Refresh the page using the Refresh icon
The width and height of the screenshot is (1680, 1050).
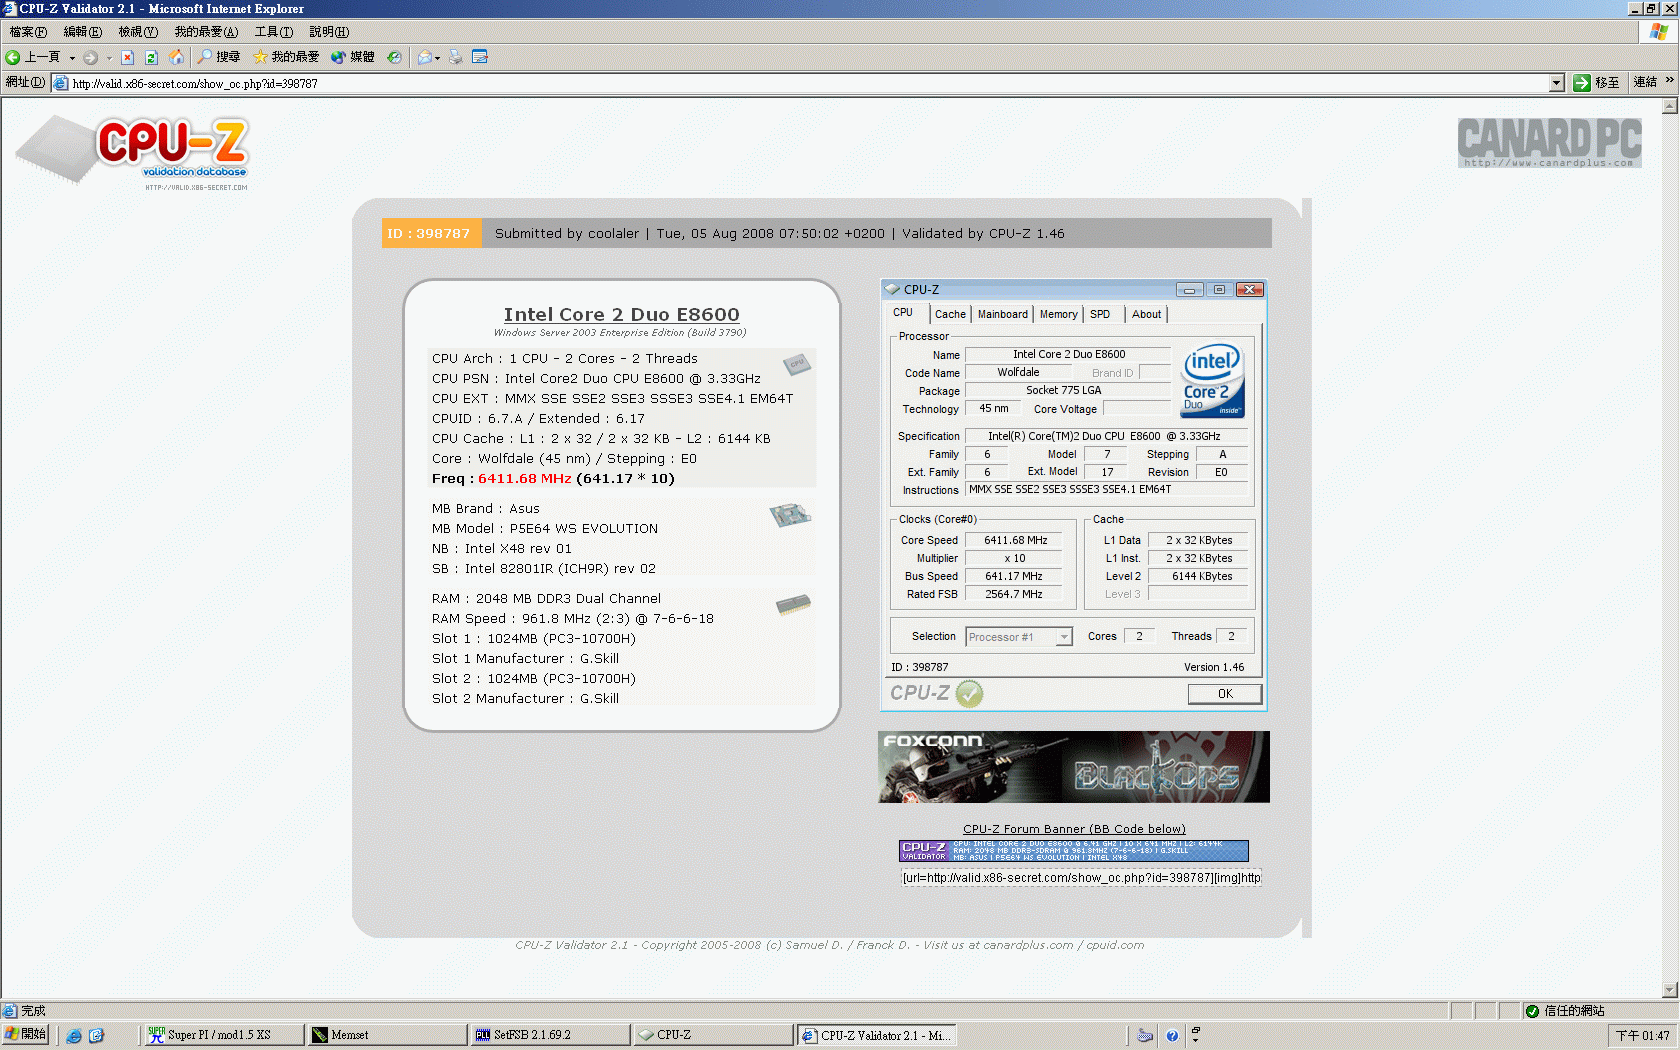152,57
